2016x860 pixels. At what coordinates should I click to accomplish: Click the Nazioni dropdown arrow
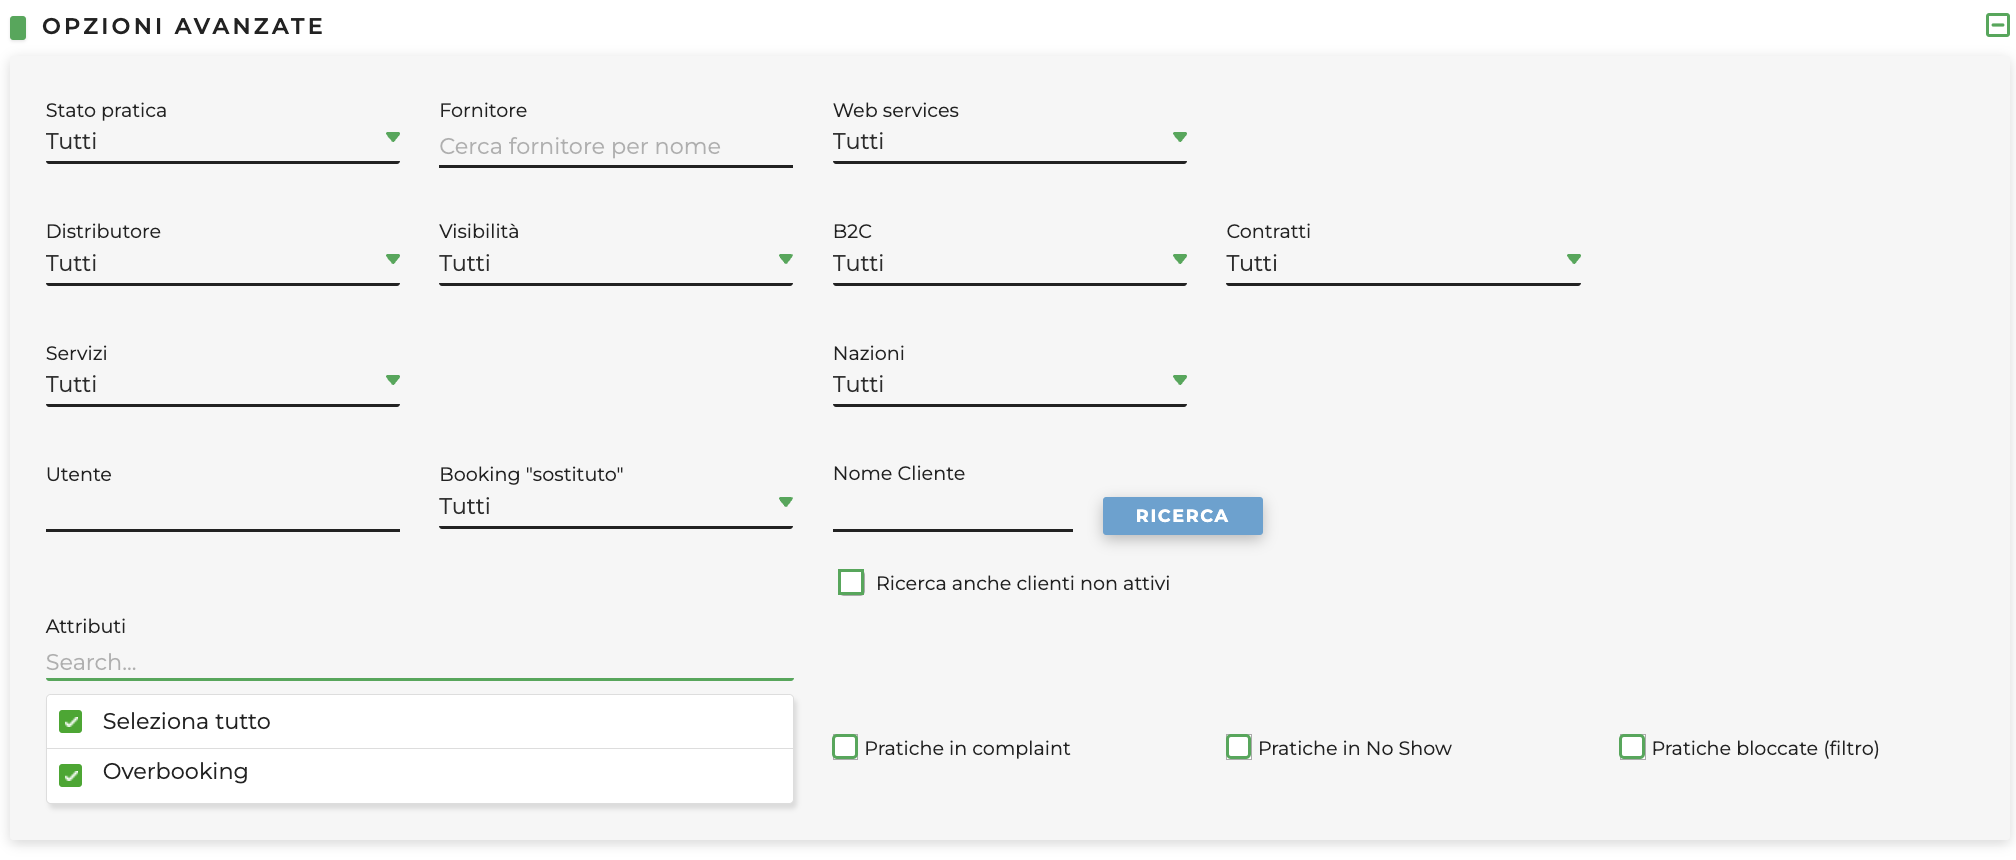point(1180,380)
